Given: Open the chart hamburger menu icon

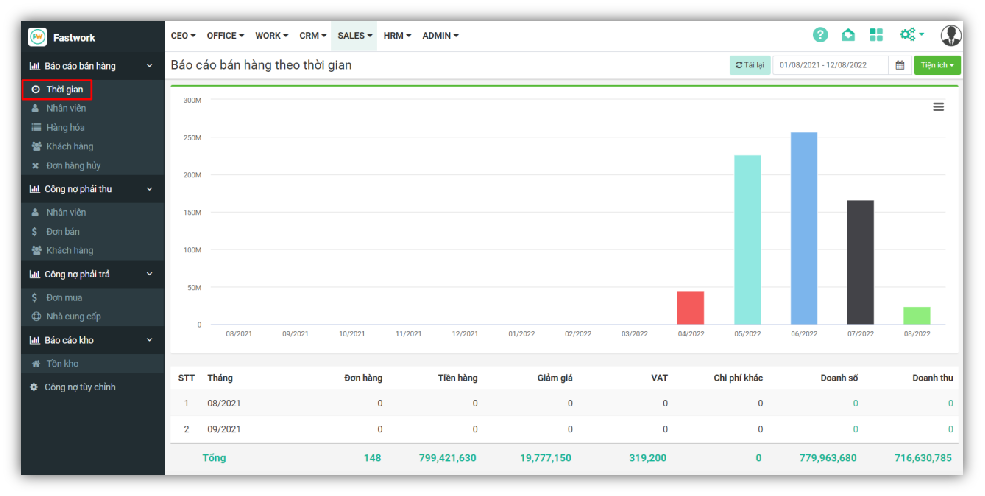Looking at the screenshot, I should pos(938,107).
